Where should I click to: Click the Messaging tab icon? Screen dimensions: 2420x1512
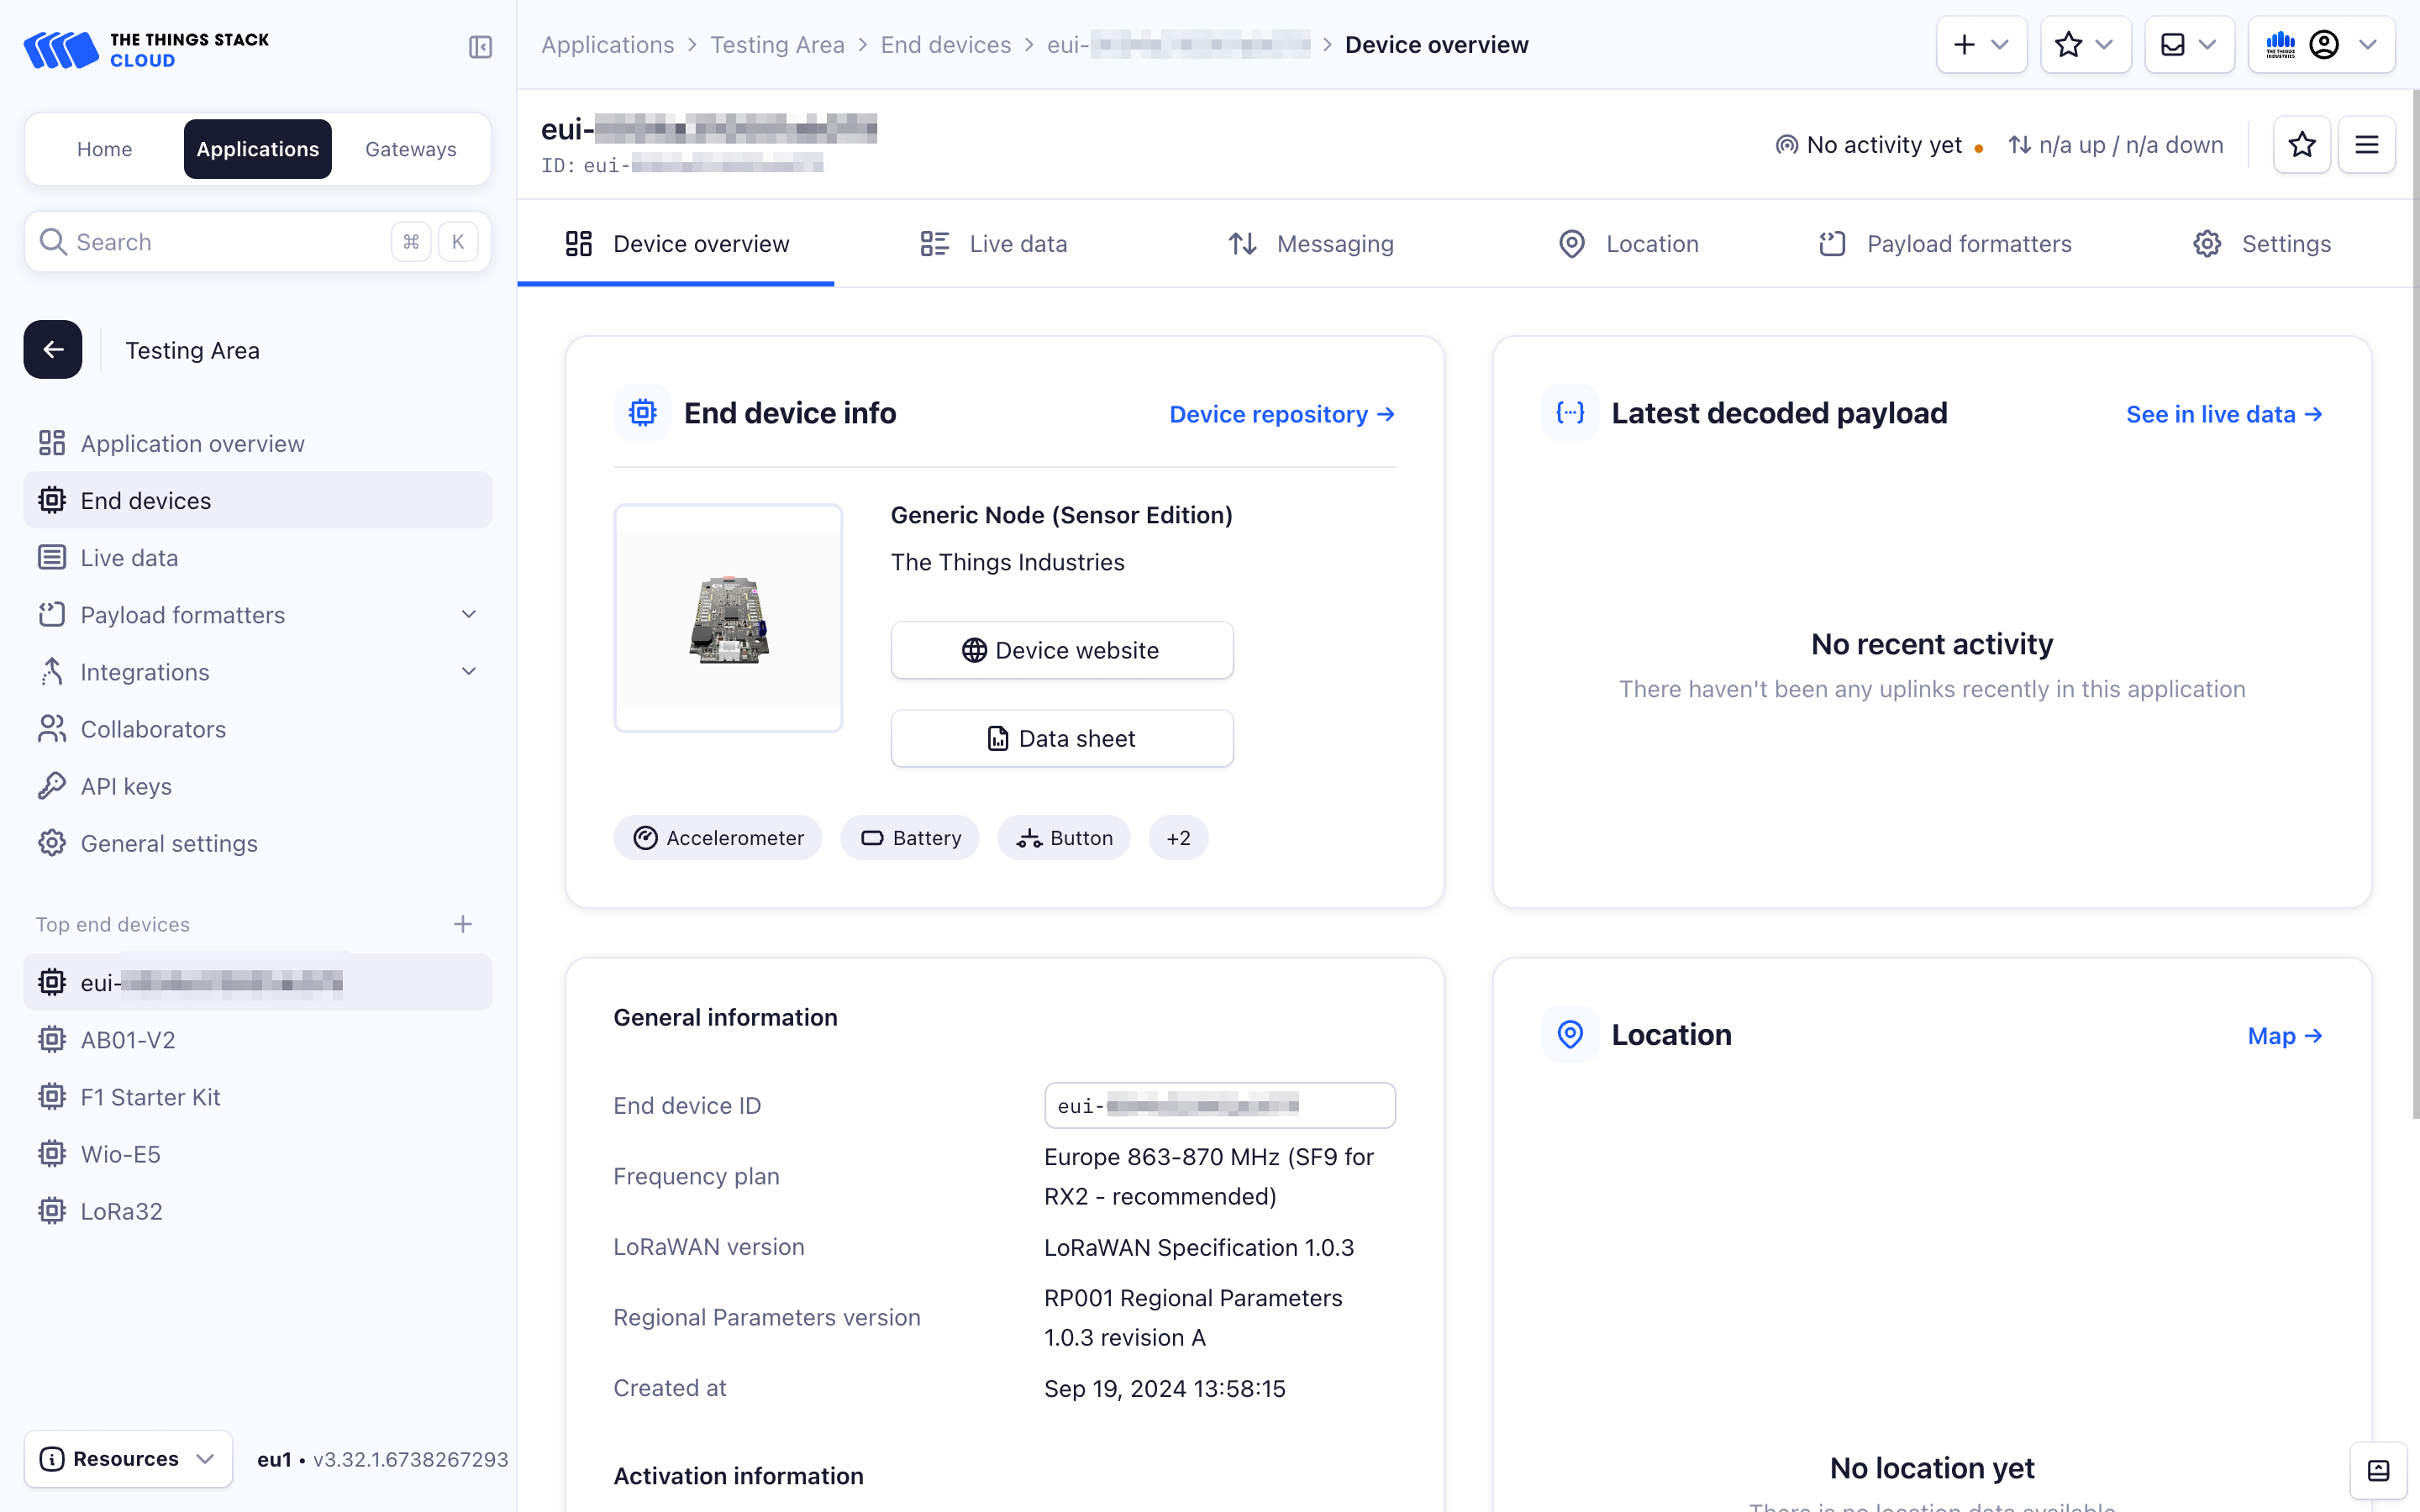(x=1242, y=244)
